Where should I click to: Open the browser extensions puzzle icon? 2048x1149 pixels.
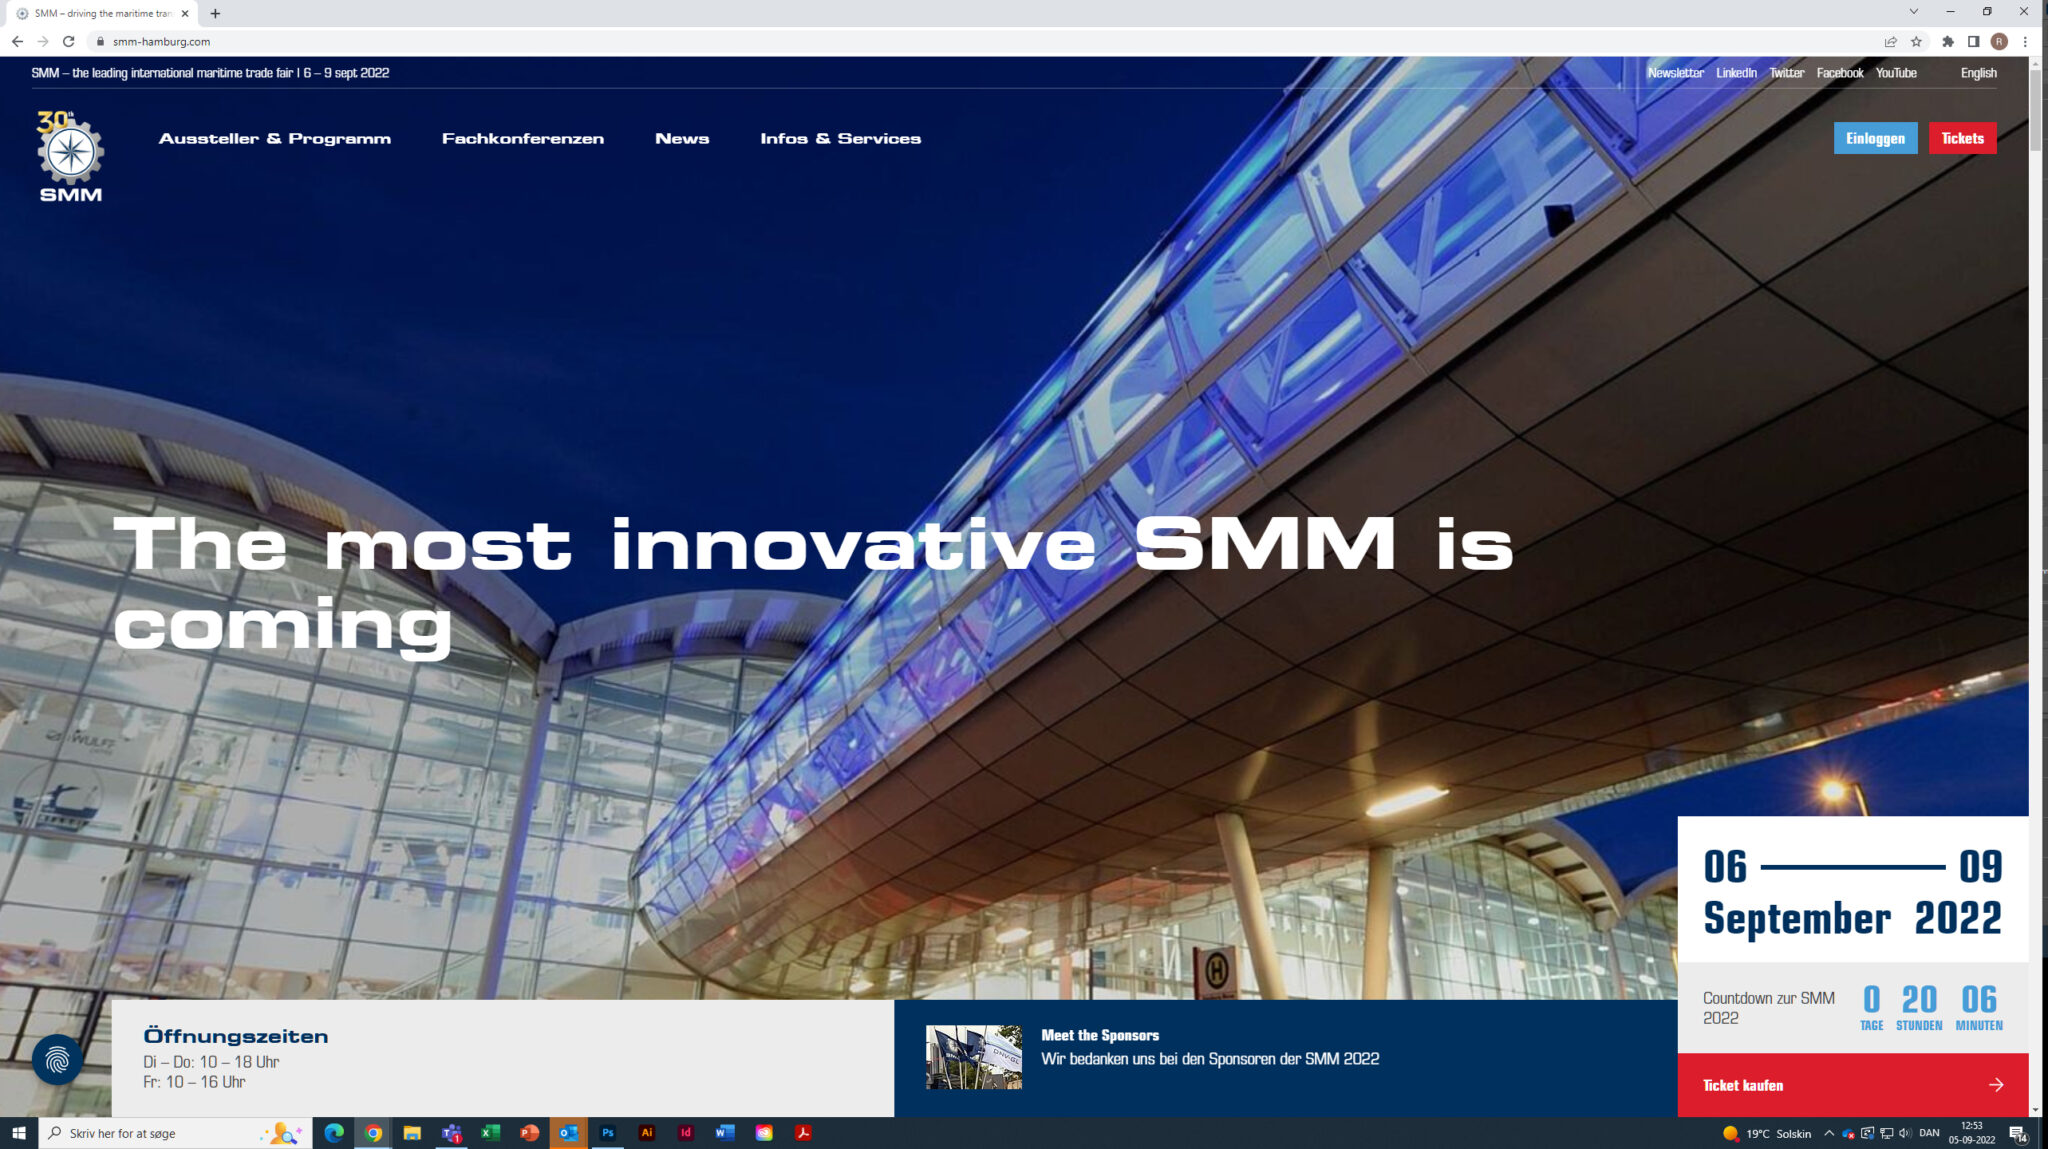click(1948, 41)
